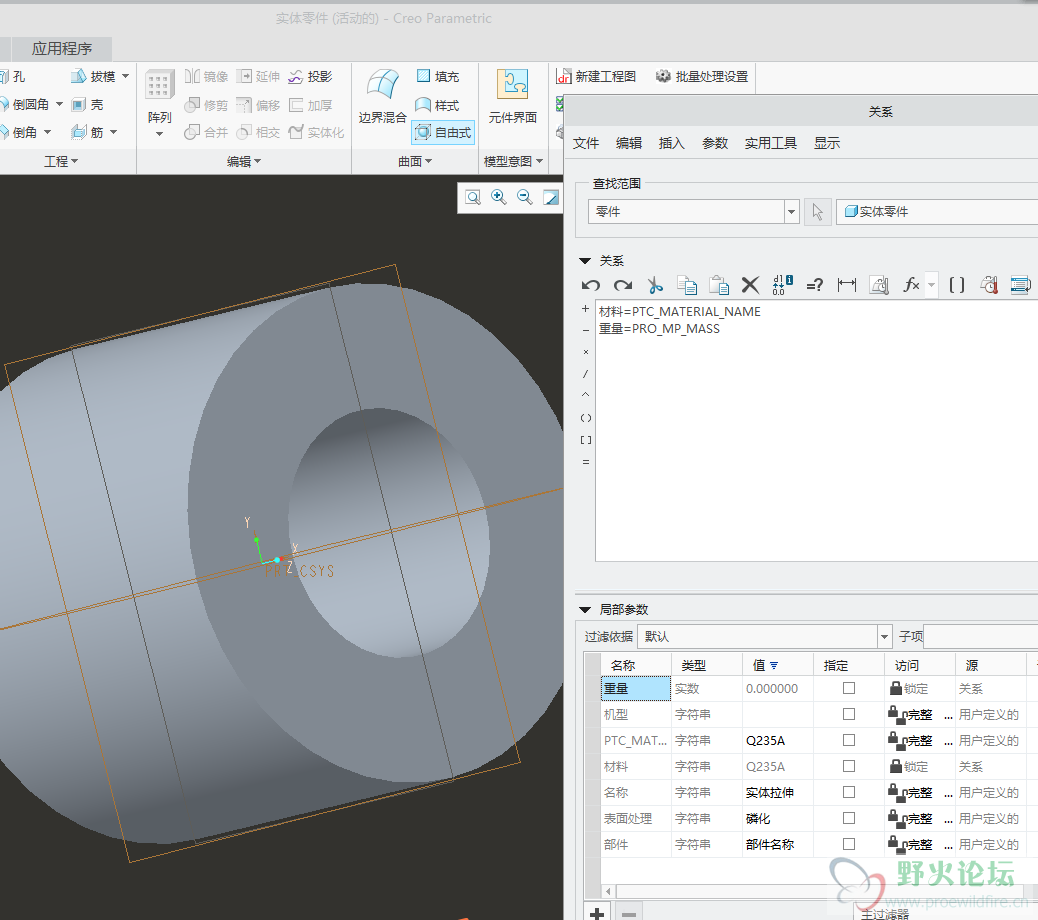This screenshot has width=1038, height=920.
Task: Collapse the 关系 section expander
Action: [585, 261]
